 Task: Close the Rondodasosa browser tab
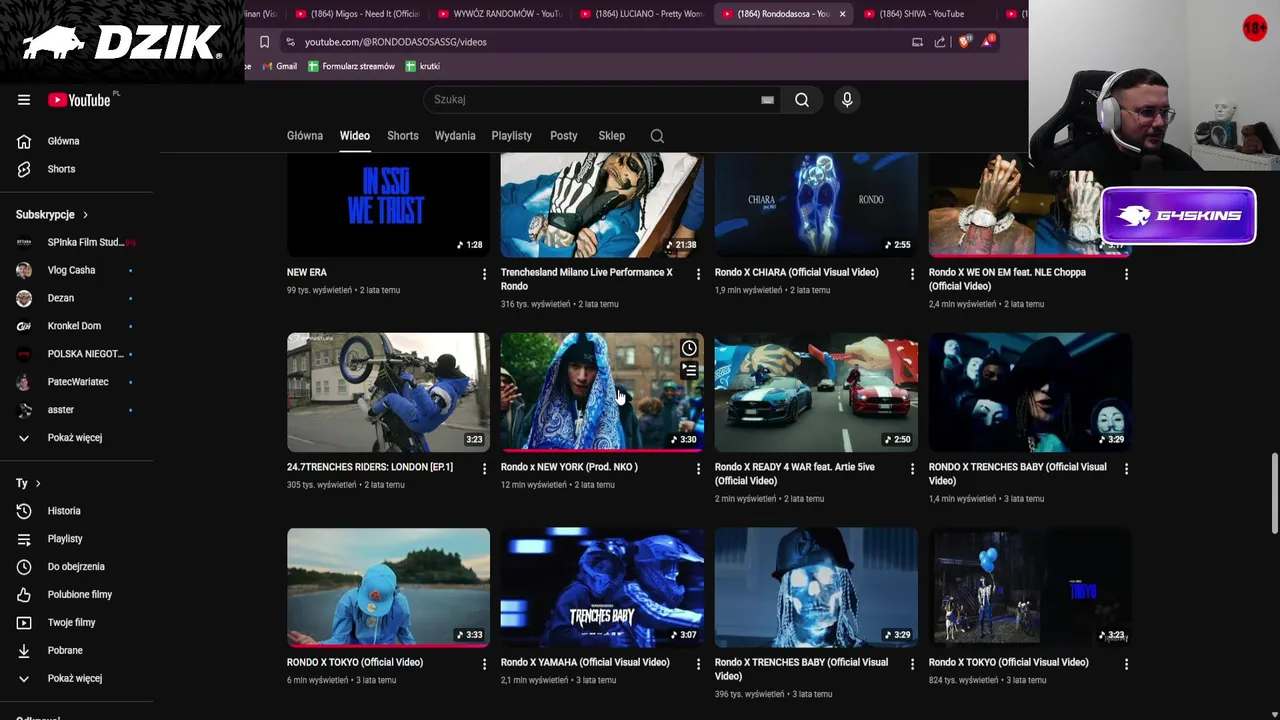842,14
